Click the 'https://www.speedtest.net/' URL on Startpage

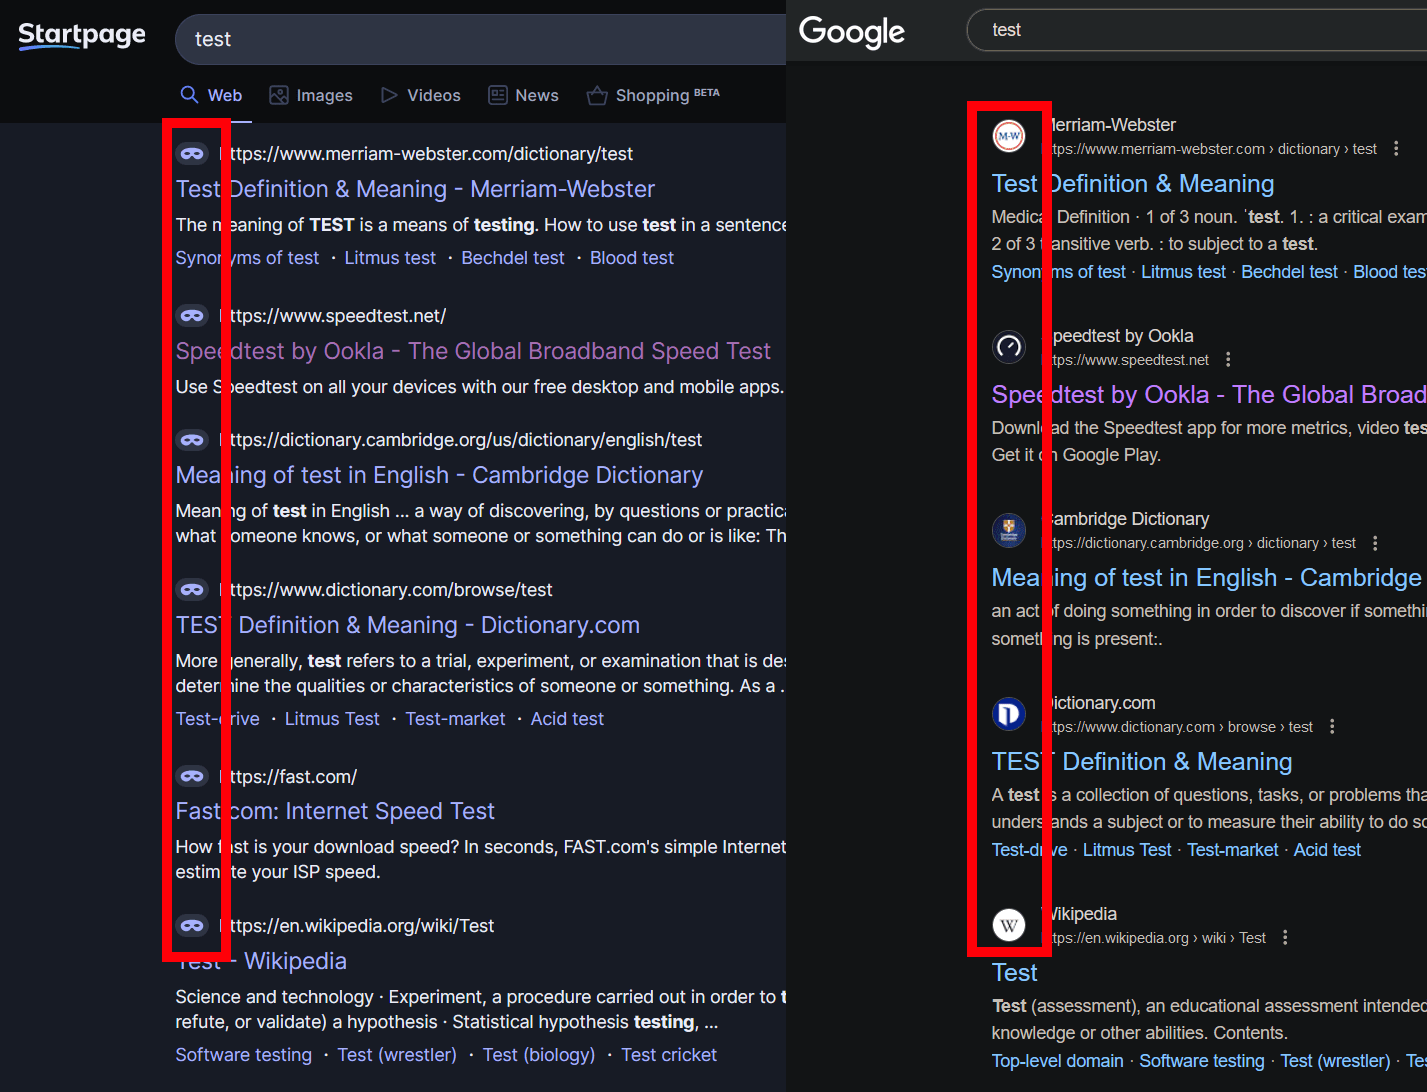pos(332,316)
